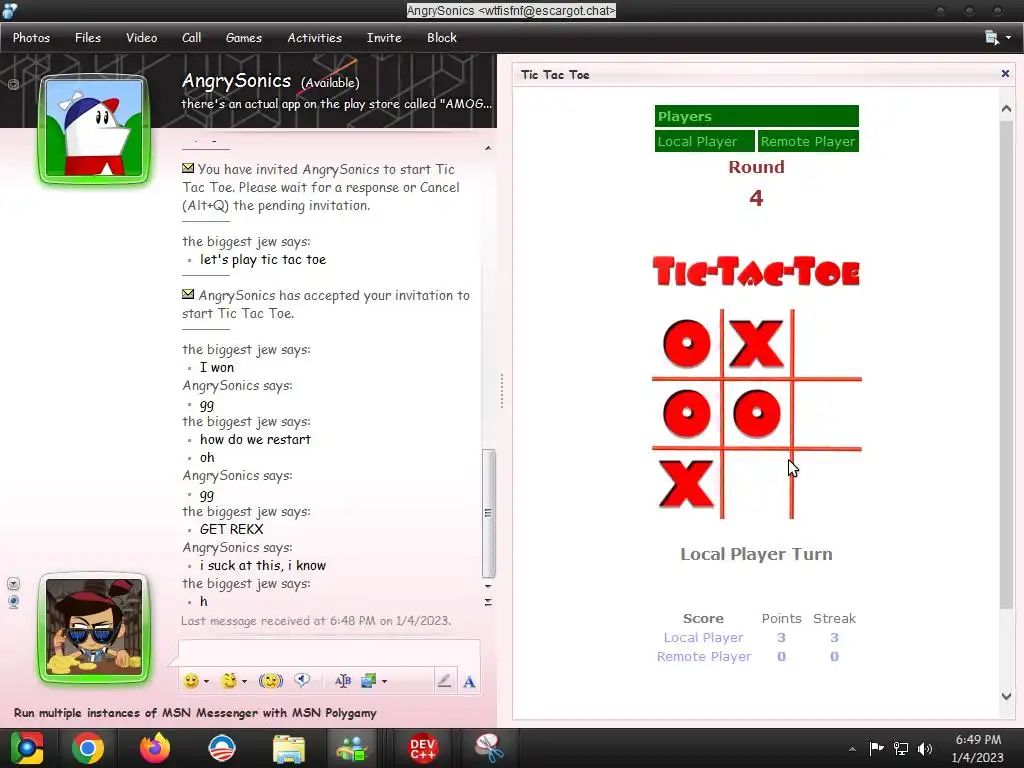Open the Photos menu
Image resolution: width=1024 pixels, height=768 pixels.
click(31, 38)
